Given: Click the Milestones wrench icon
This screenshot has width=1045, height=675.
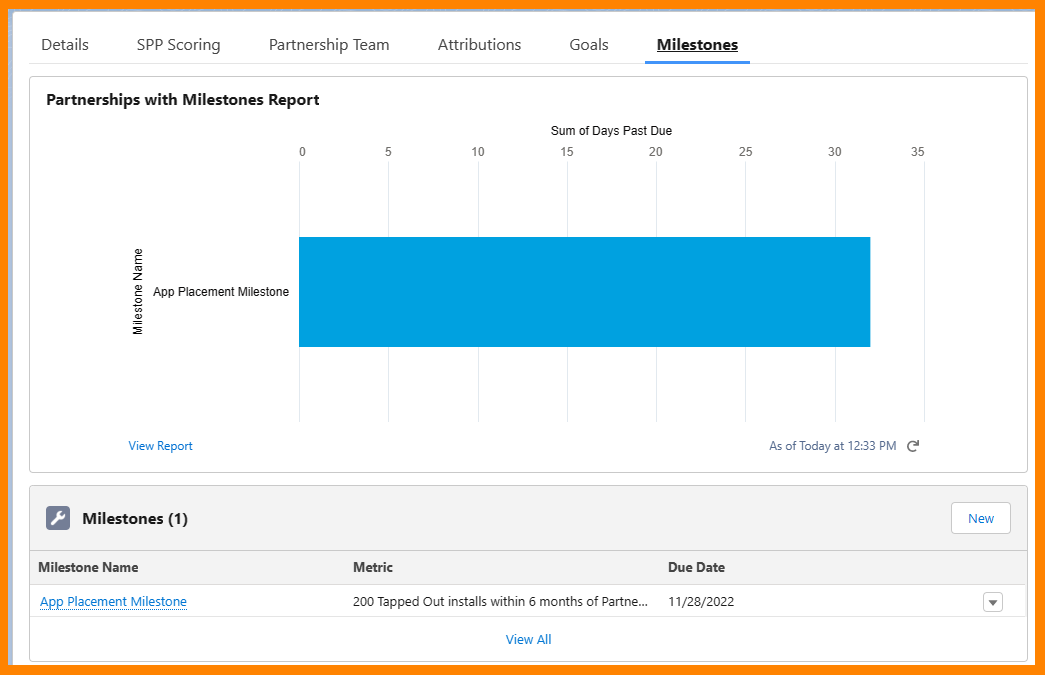Looking at the screenshot, I should click(58, 518).
